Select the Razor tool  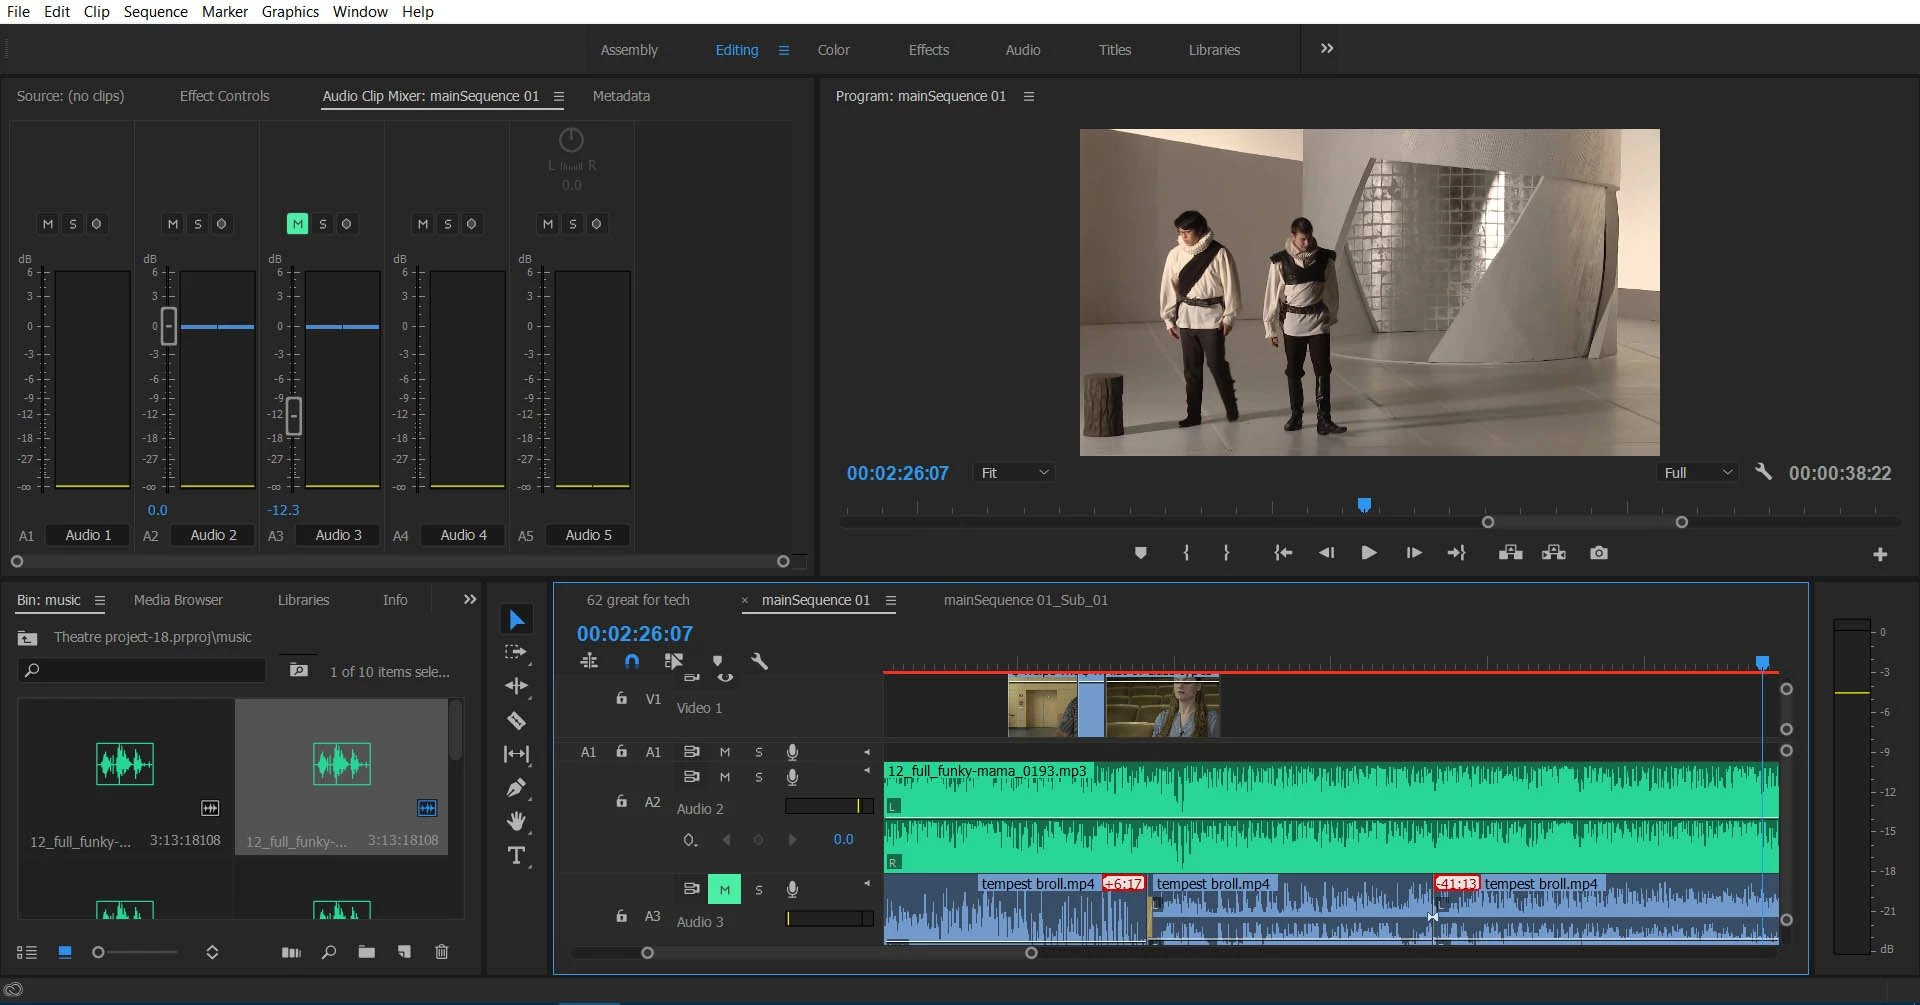[x=516, y=720]
